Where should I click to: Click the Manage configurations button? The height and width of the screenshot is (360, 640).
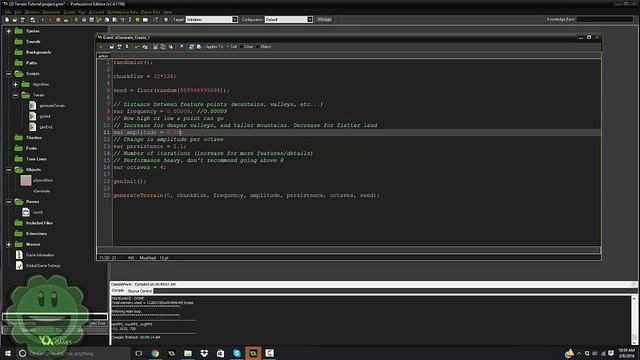(x=324, y=20)
